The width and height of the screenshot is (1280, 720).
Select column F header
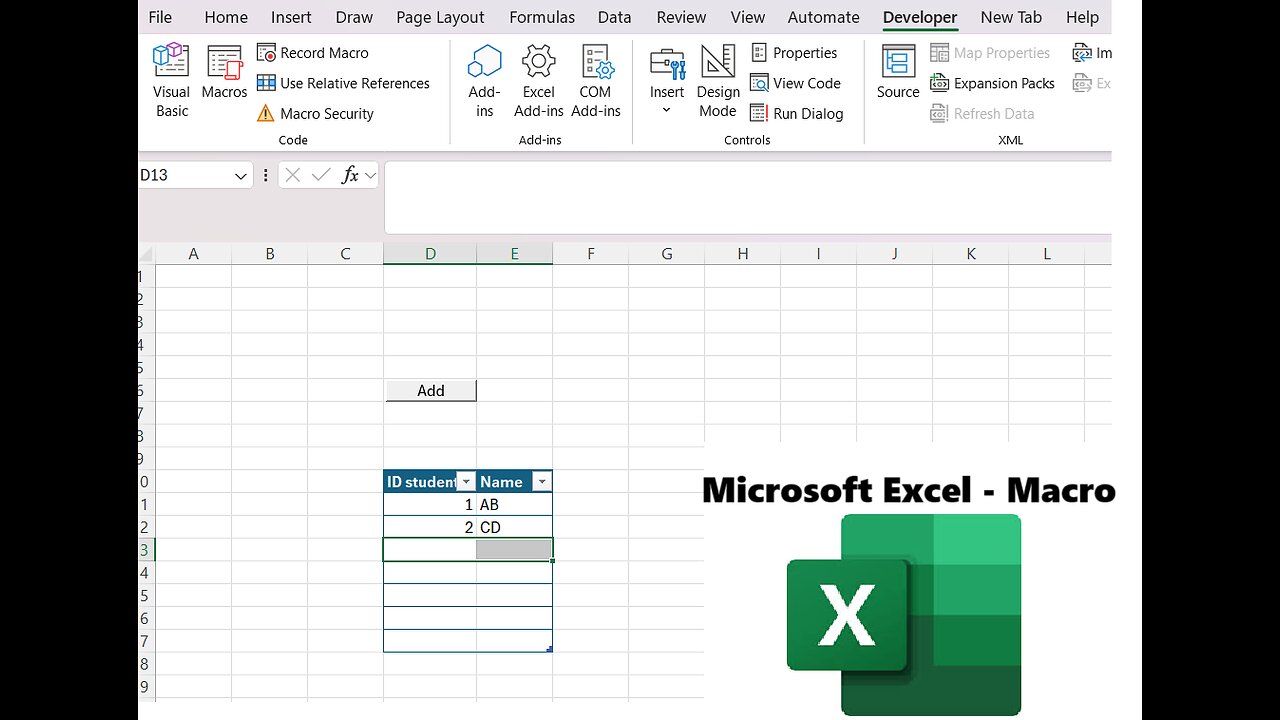590,254
